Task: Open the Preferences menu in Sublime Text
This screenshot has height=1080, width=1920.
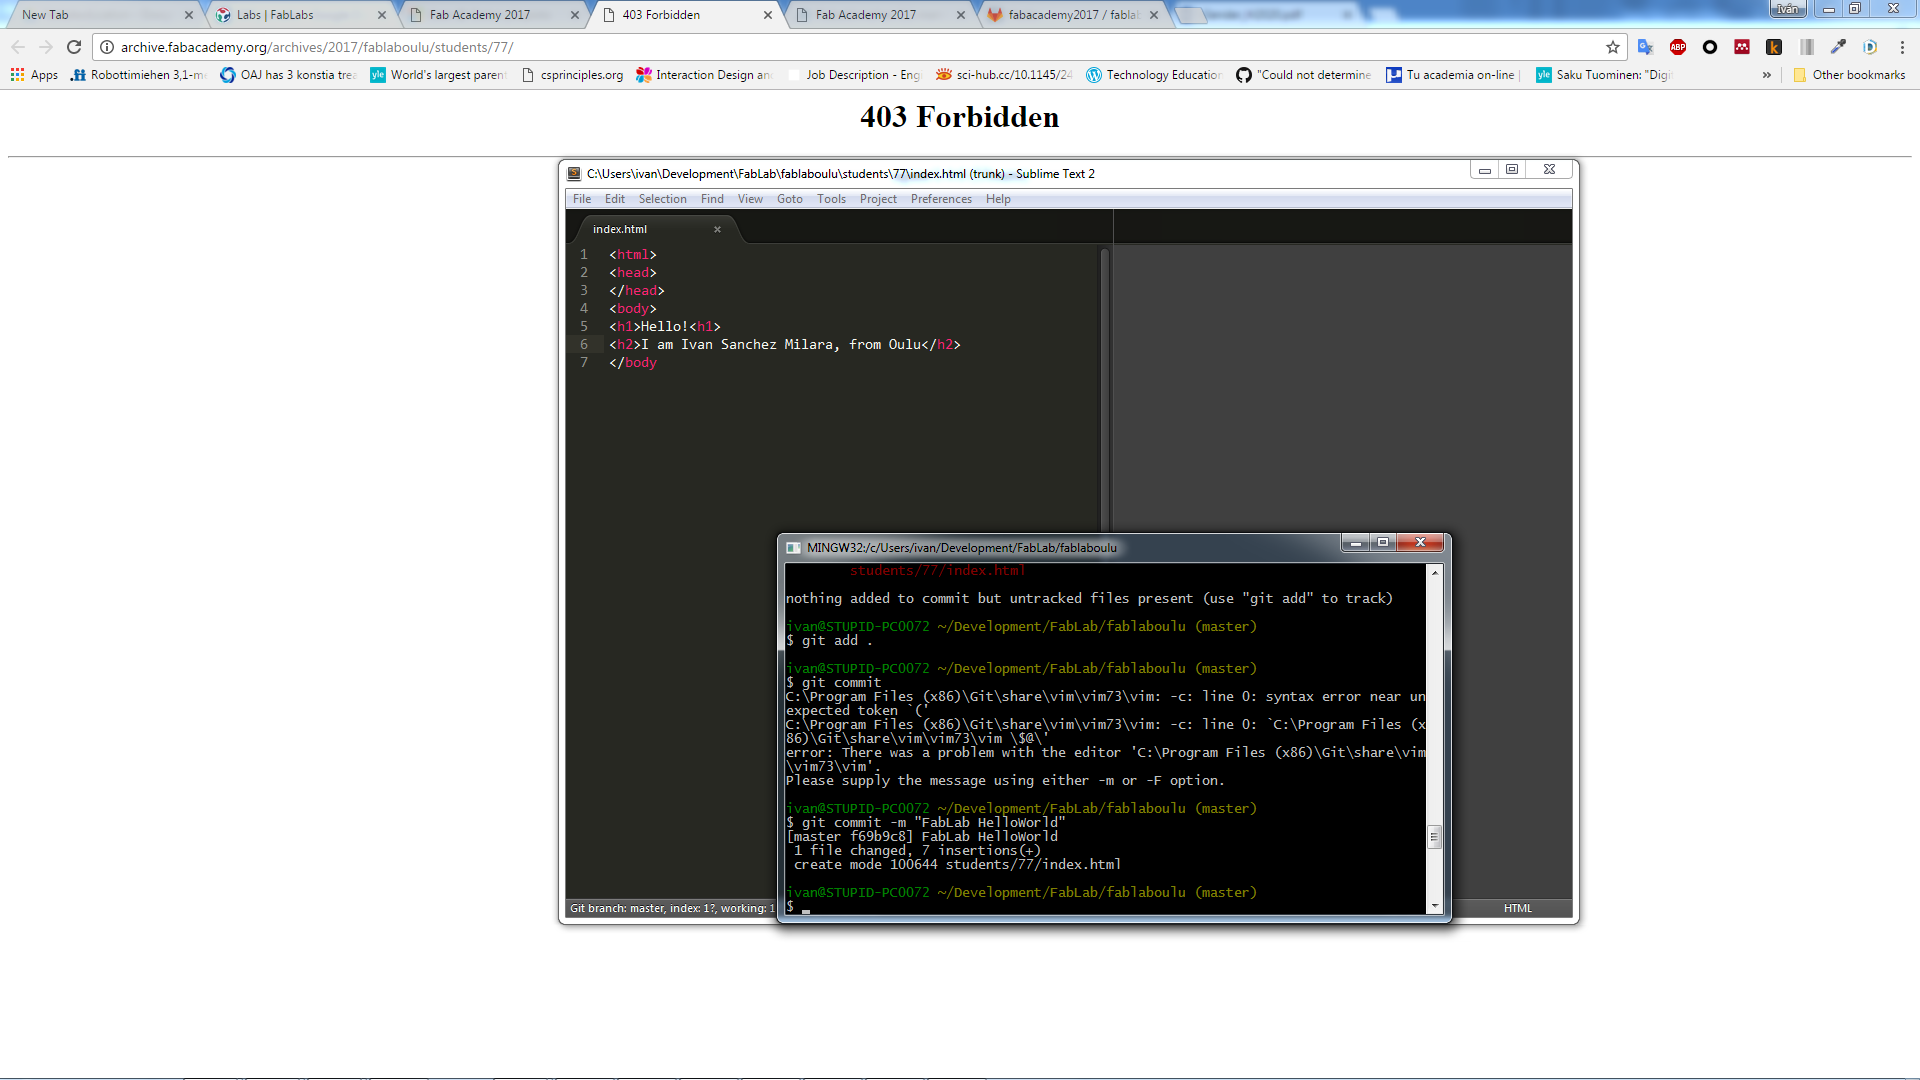Action: 941,199
